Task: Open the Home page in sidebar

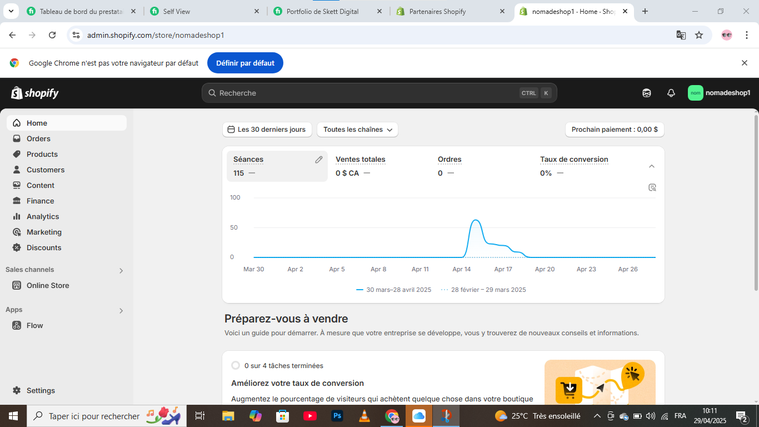Action: pyautogui.click(x=66, y=123)
